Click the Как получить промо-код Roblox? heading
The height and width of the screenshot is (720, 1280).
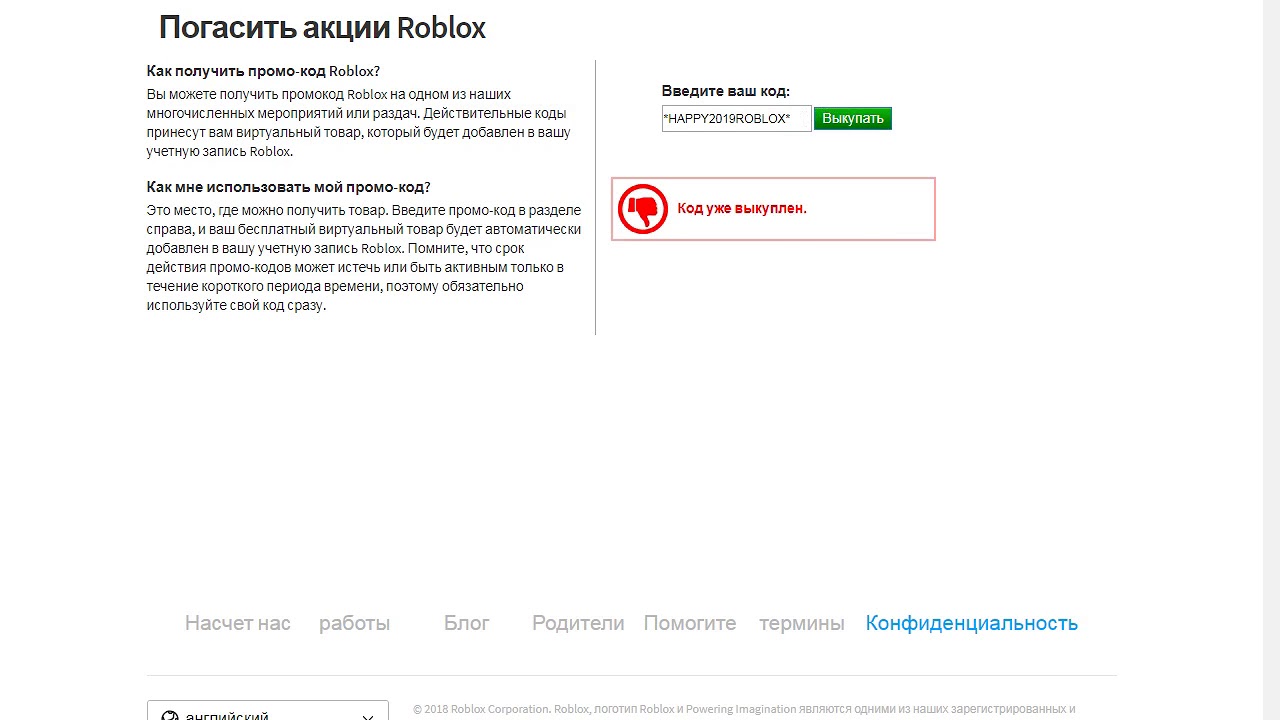263,71
